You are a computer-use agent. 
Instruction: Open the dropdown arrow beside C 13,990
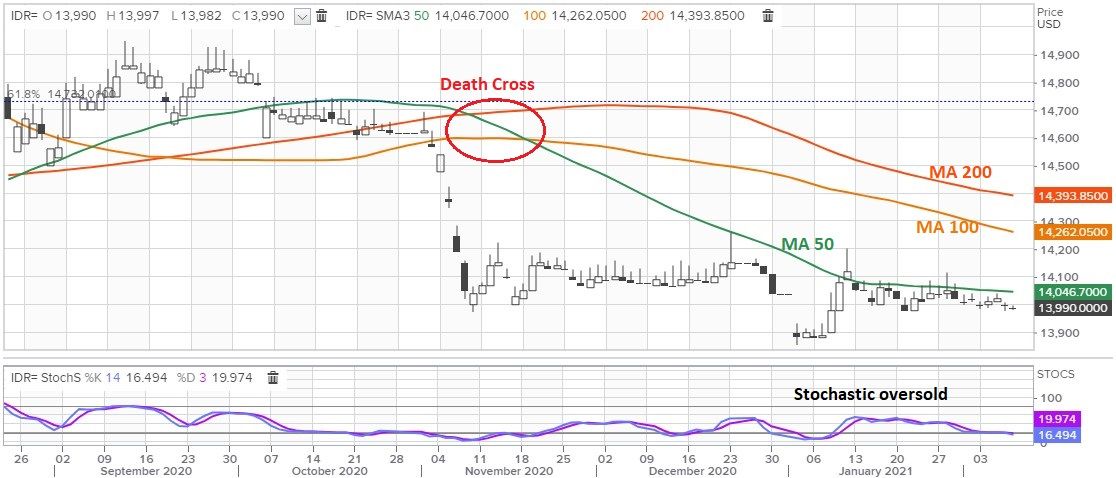coord(302,16)
